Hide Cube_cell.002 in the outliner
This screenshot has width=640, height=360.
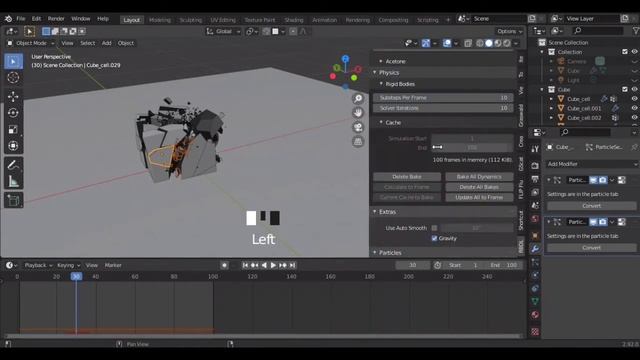click(x=634, y=118)
